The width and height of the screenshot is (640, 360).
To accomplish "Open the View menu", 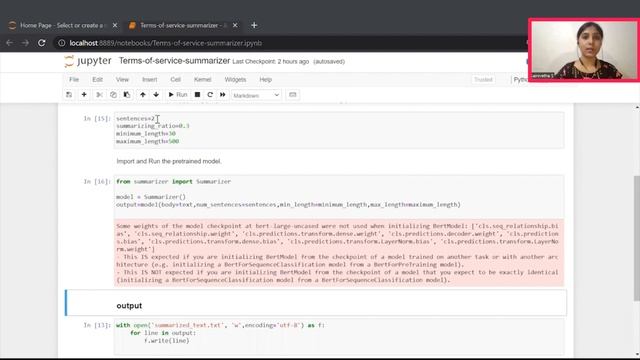I will point(122,80).
